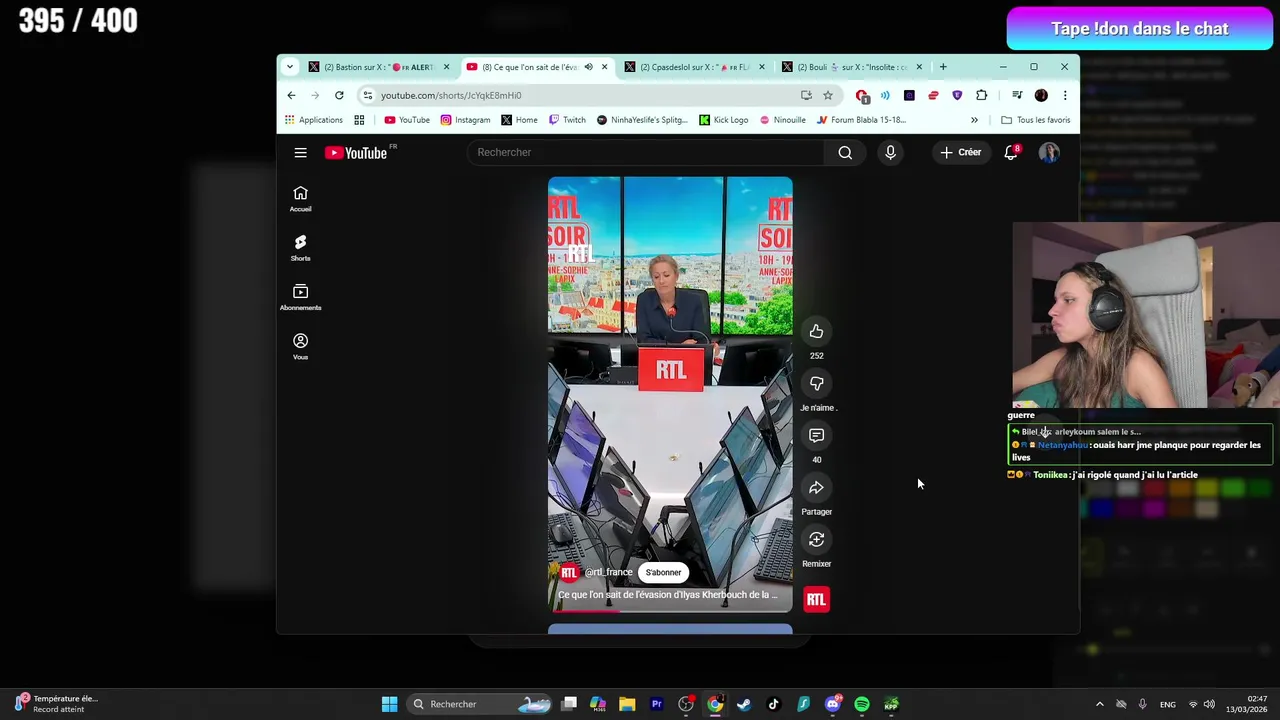Dislike the short with thumbs-down icon
This screenshot has height=720, width=1280.
click(816, 383)
